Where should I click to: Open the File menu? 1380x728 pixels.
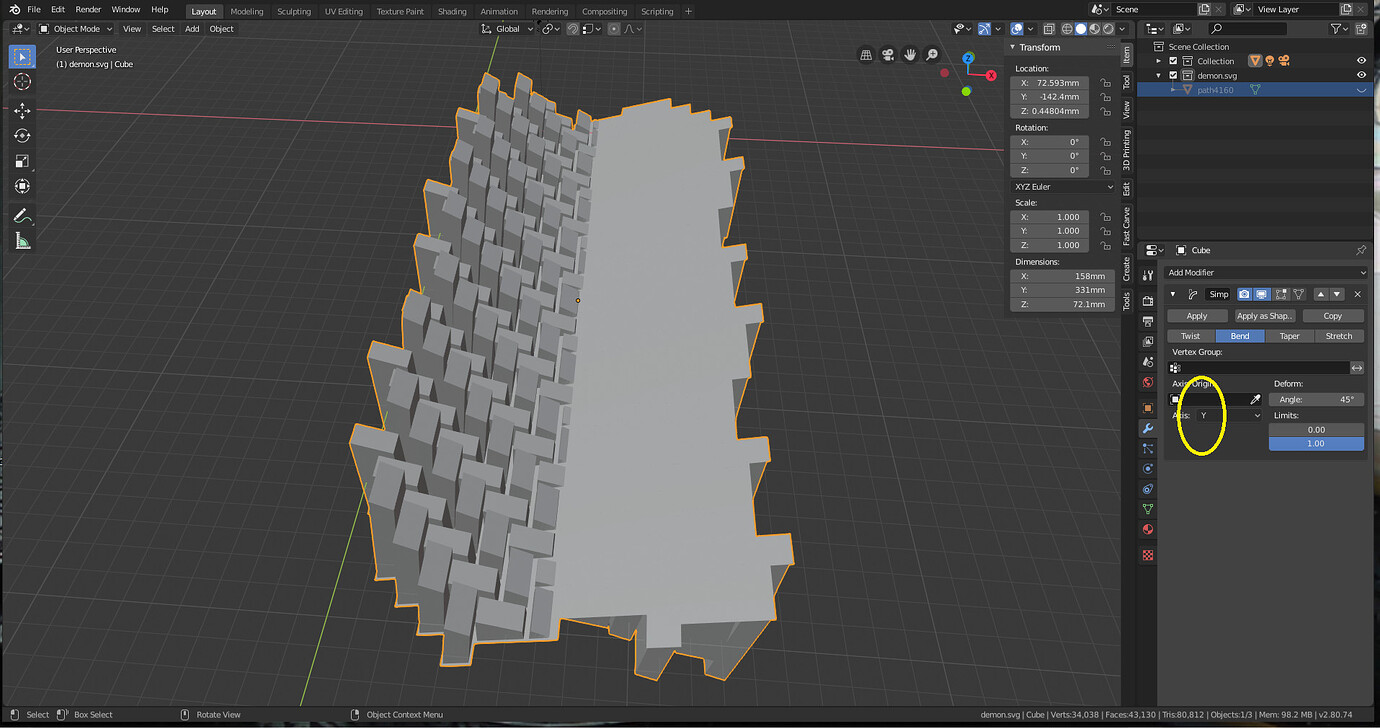[x=34, y=9]
